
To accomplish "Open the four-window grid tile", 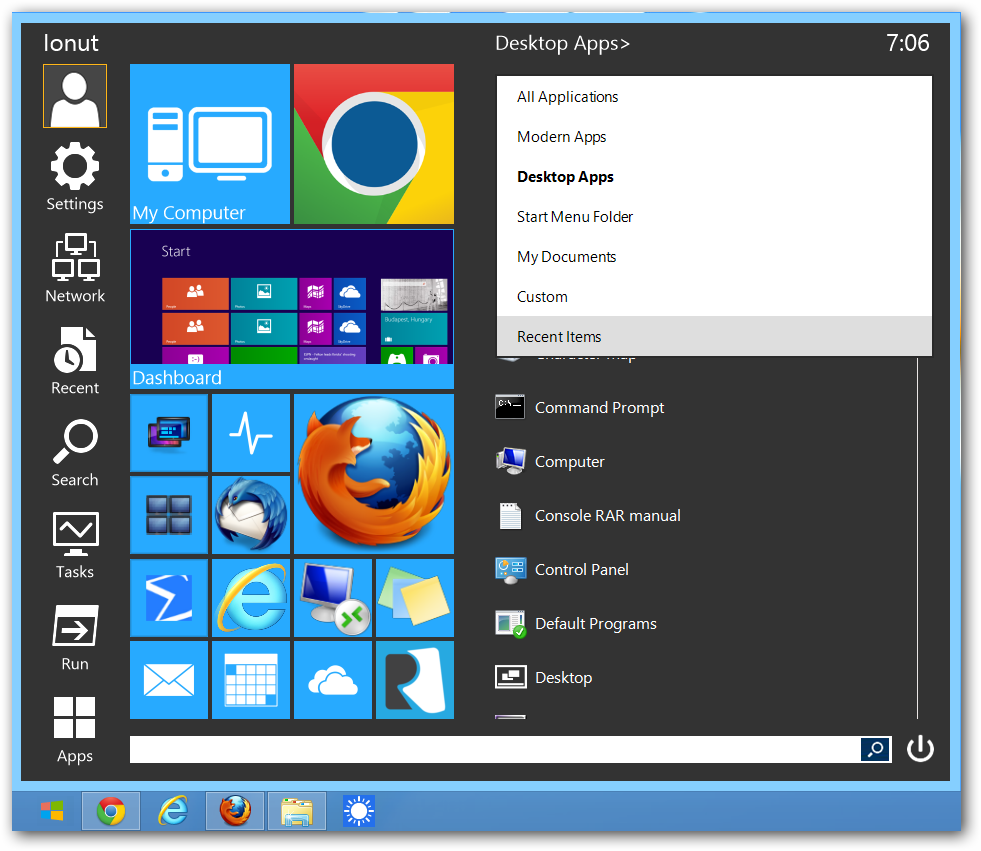I will pyautogui.click(x=169, y=515).
